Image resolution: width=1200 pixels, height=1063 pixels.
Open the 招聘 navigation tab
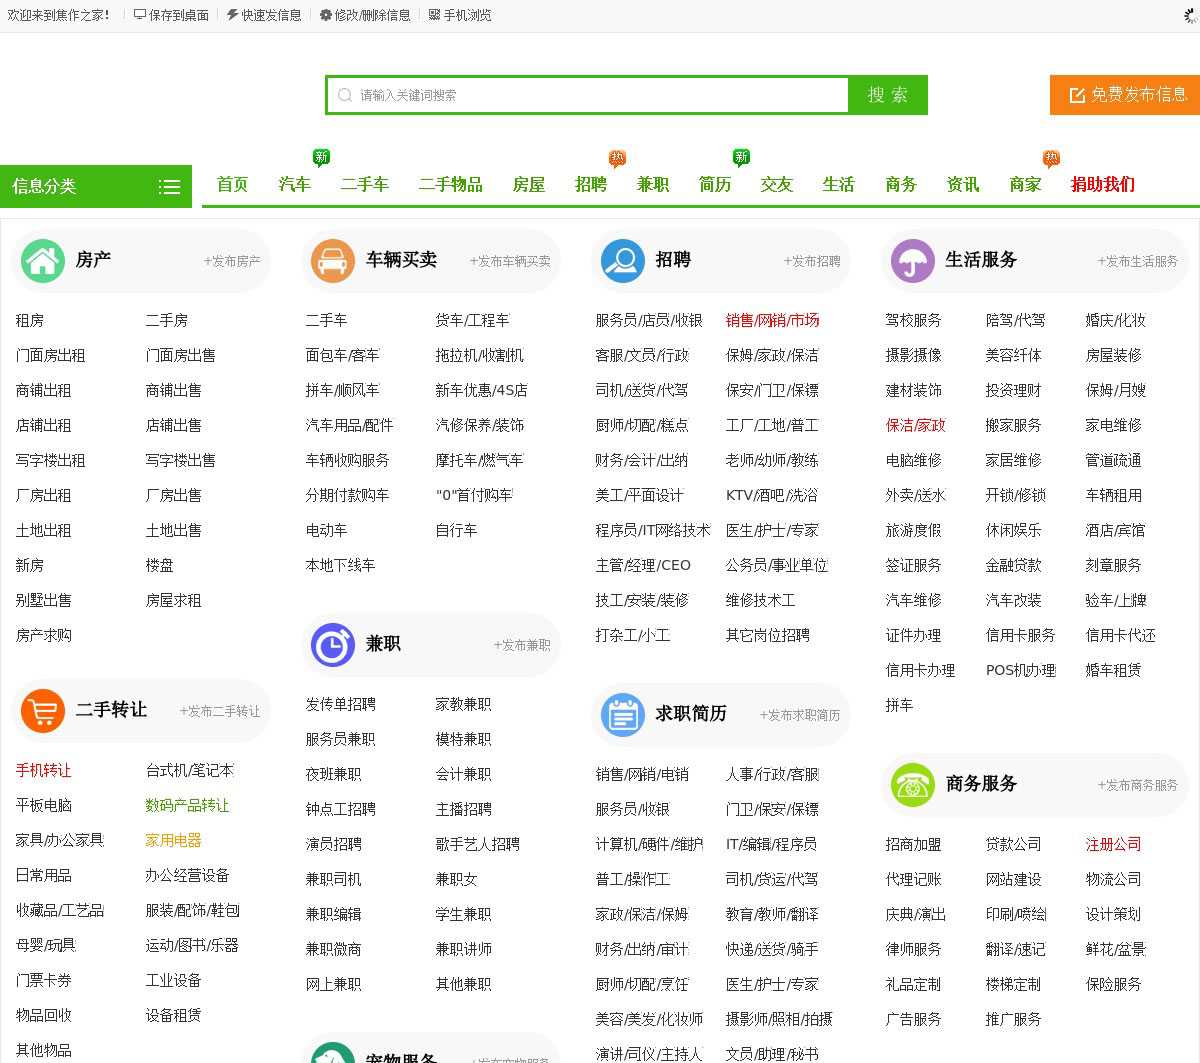click(591, 185)
